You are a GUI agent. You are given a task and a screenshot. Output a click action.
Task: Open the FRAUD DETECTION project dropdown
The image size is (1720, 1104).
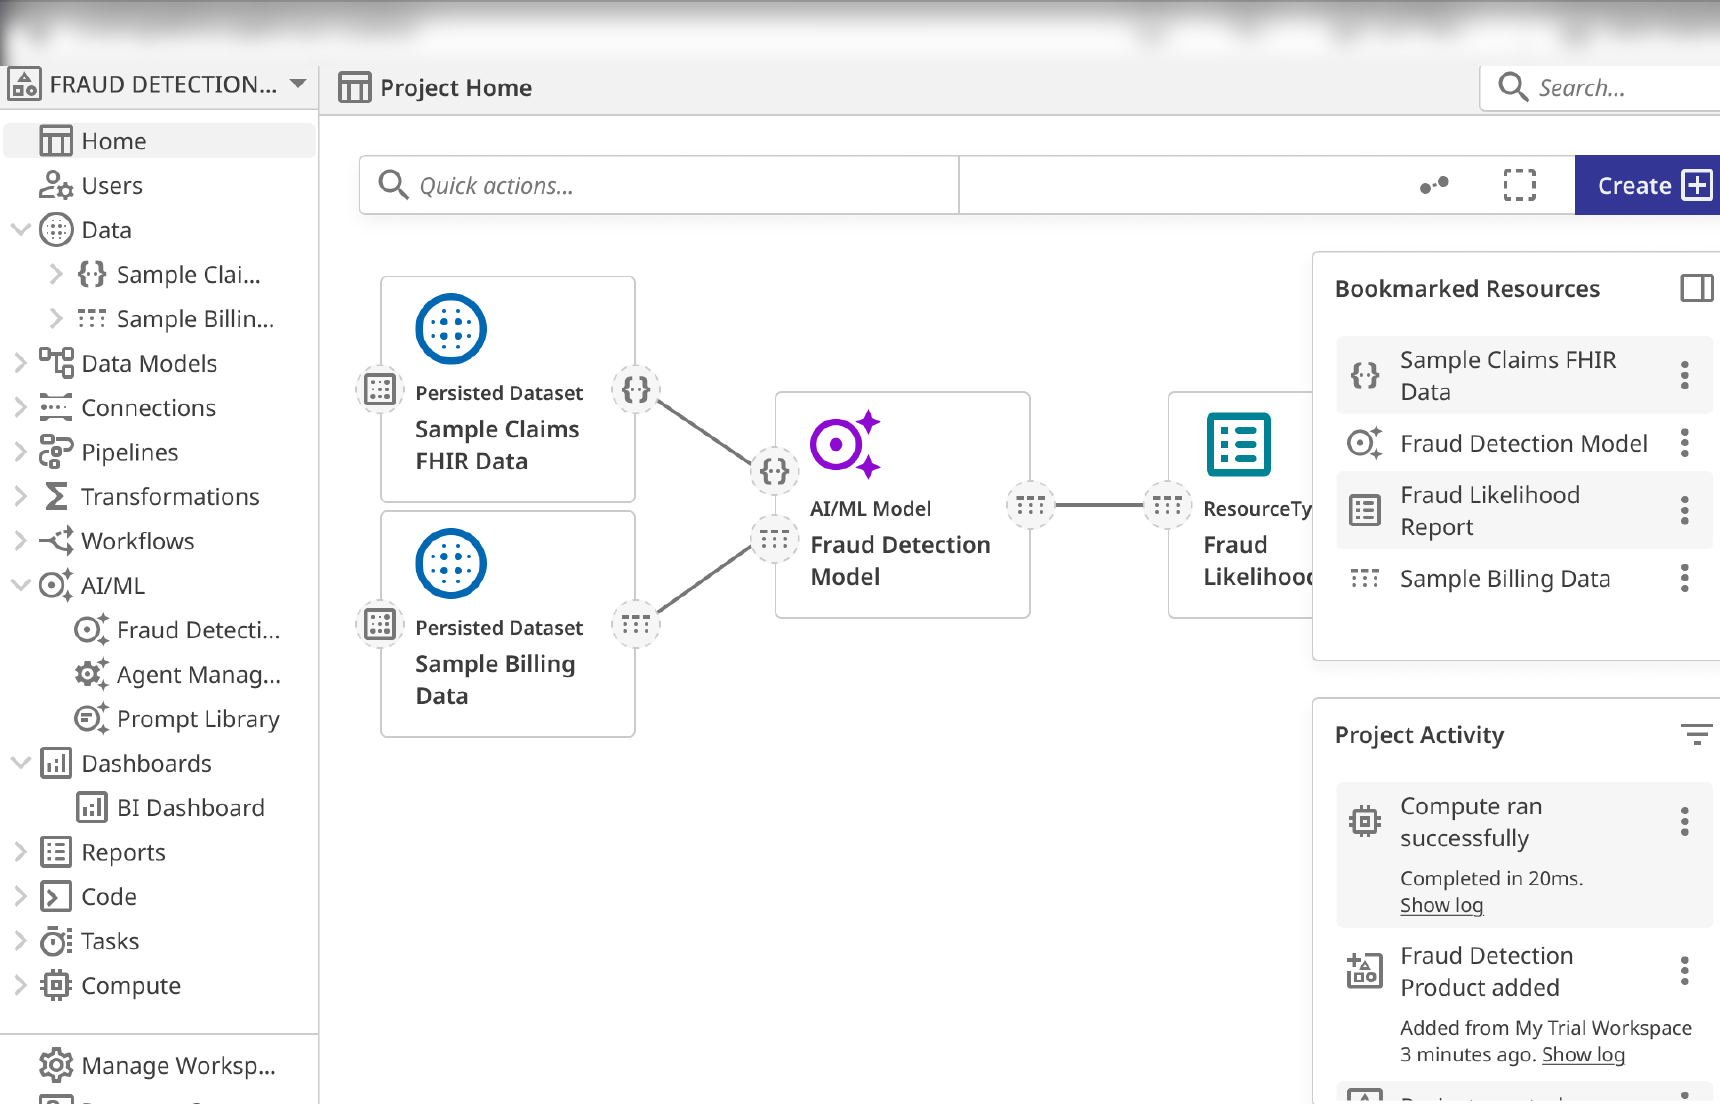pos(297,84)
